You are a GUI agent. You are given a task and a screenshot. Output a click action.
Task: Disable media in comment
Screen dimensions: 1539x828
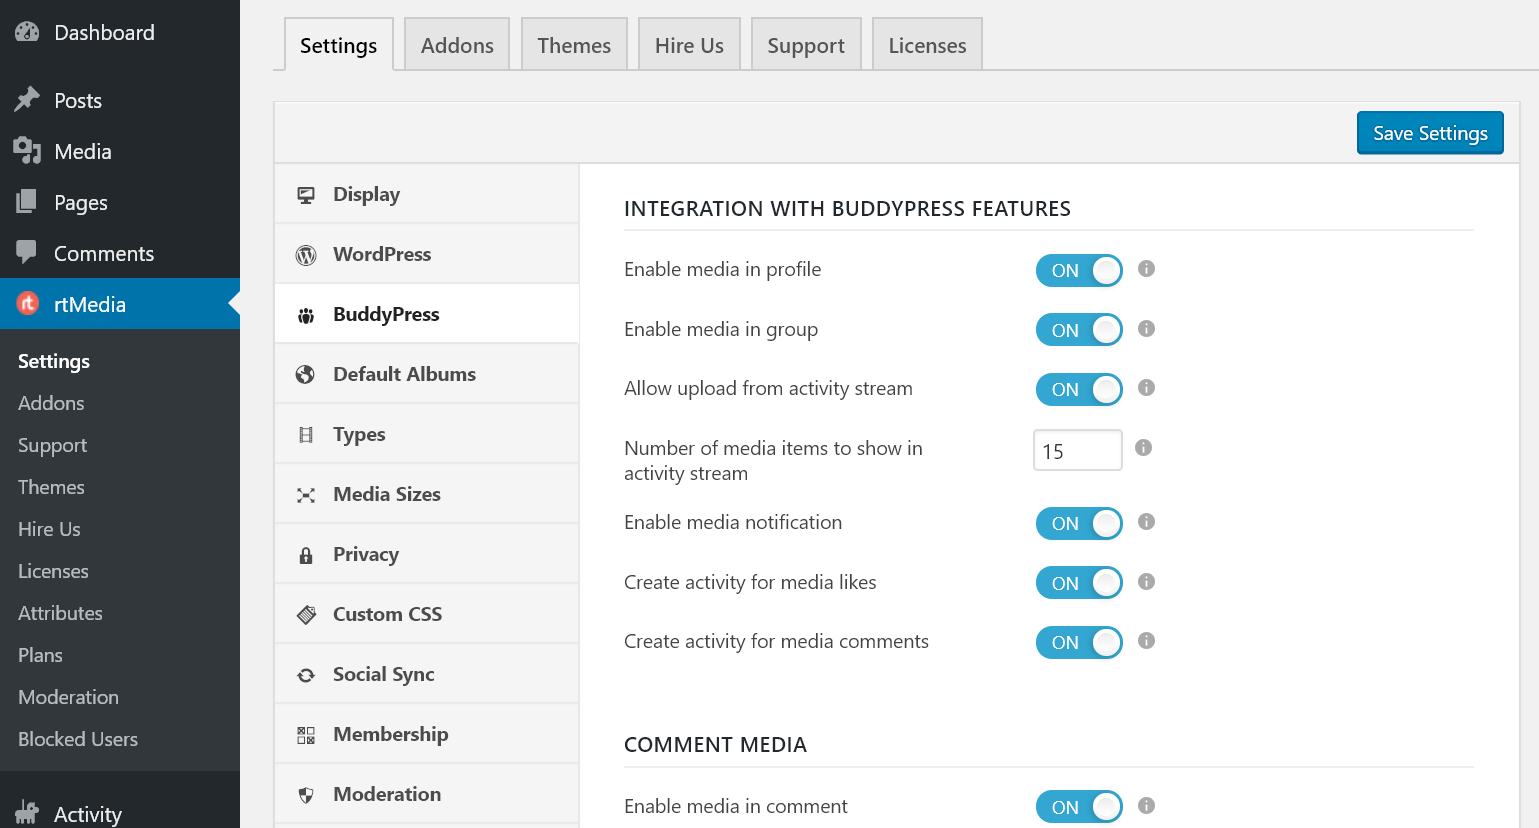1079,806
